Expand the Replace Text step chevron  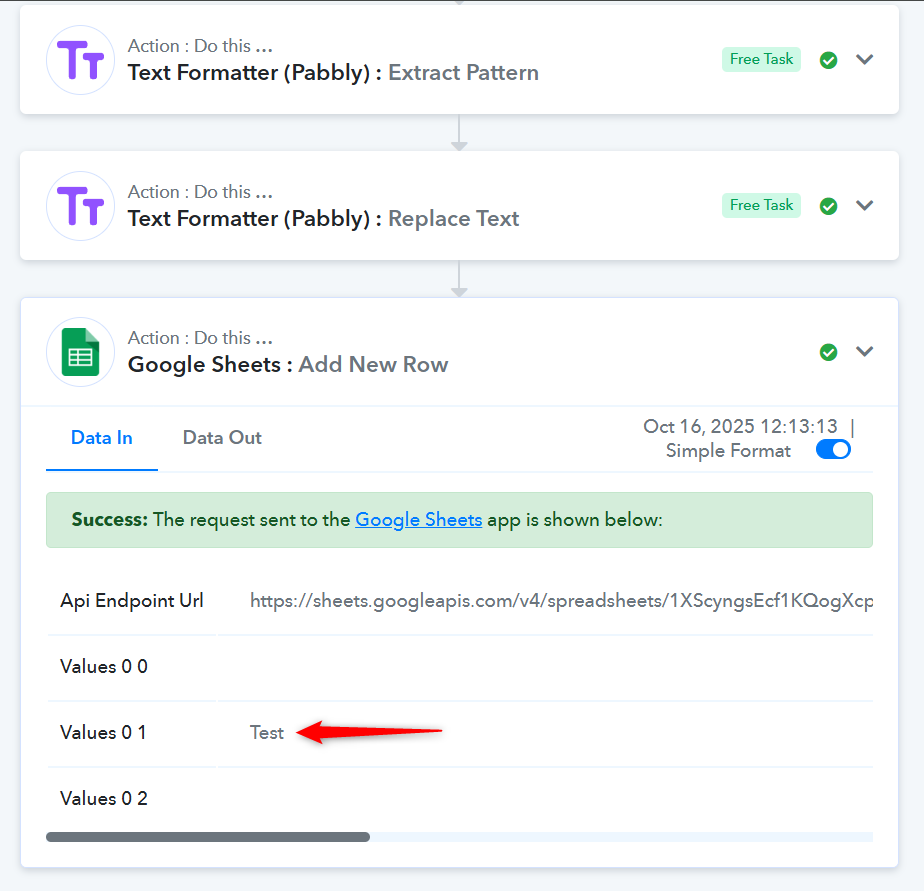[x=865, y=205]
